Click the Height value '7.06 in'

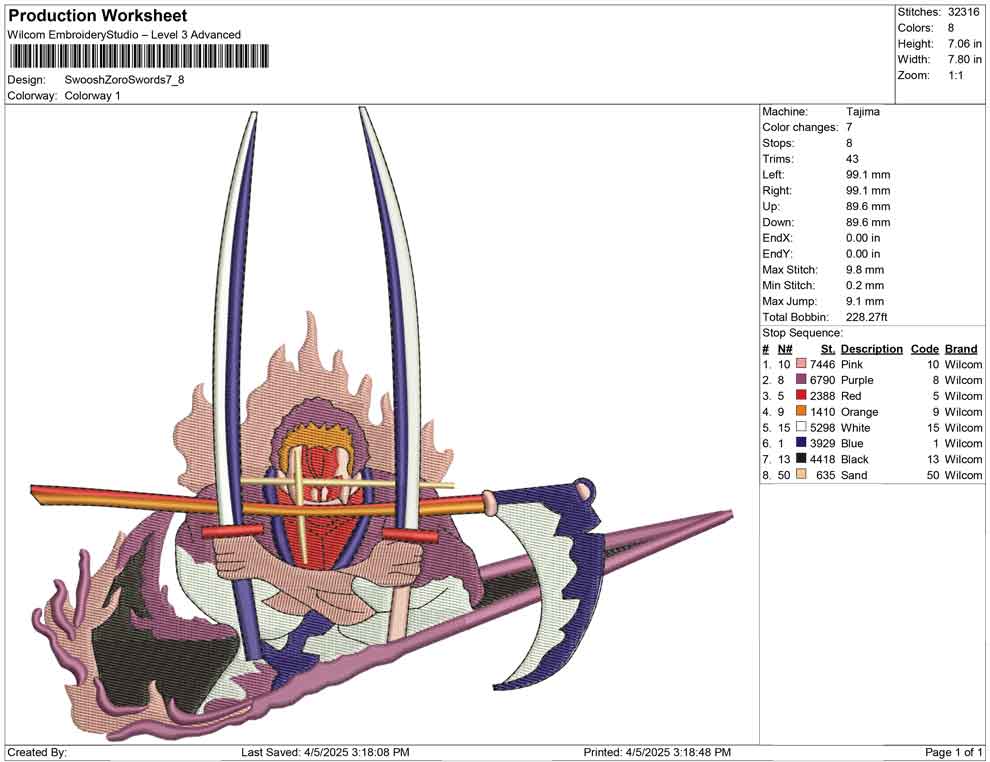[x=964, y=44]
